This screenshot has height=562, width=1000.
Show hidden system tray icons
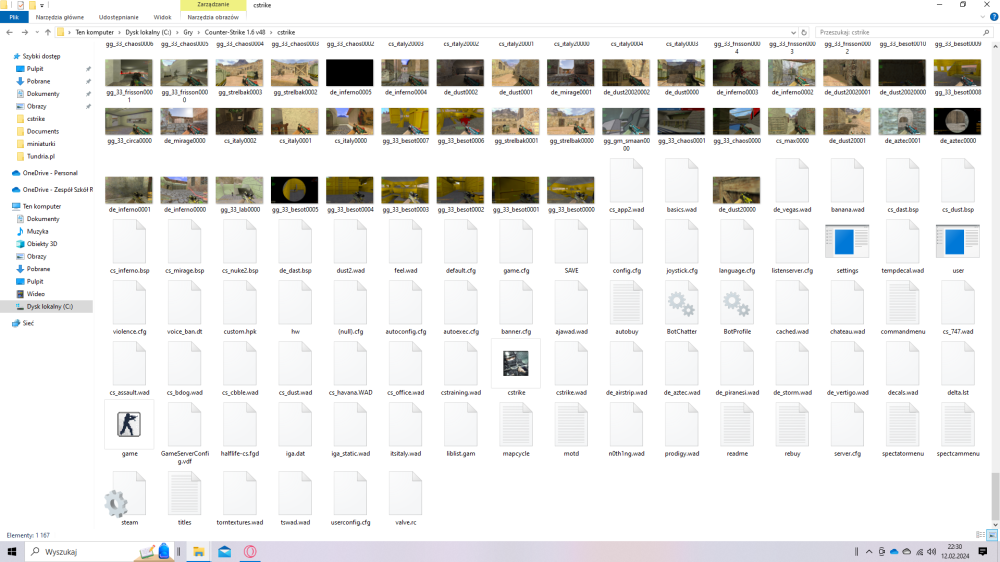click(x=869, y=552)
